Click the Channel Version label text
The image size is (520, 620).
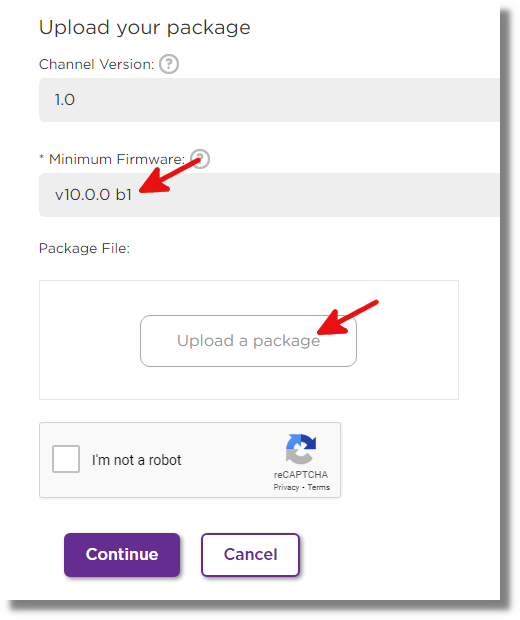[96, 64]
